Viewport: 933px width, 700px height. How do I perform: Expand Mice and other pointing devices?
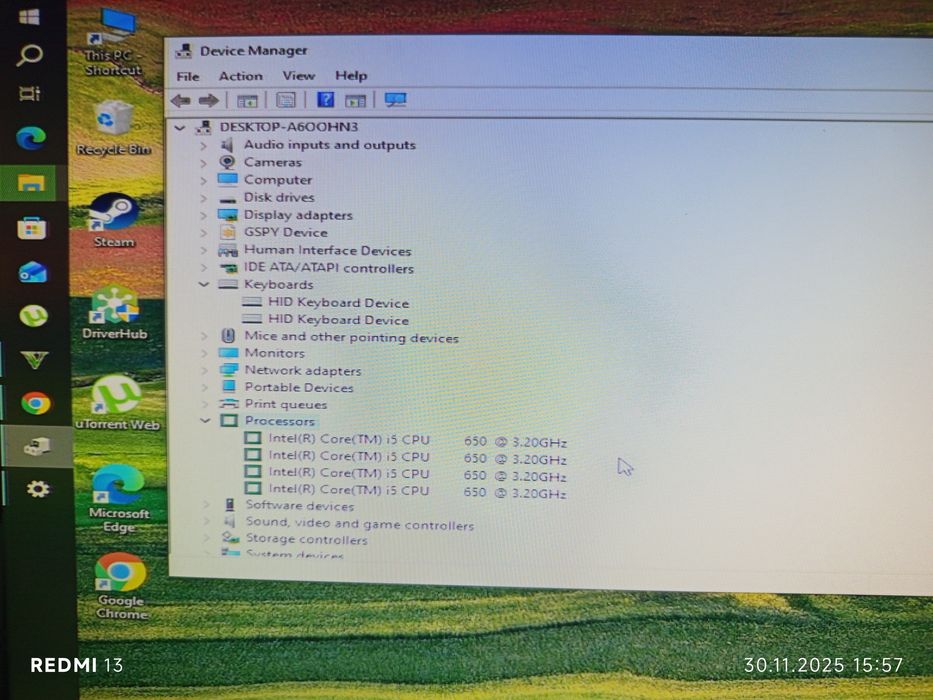click(205, 336)
